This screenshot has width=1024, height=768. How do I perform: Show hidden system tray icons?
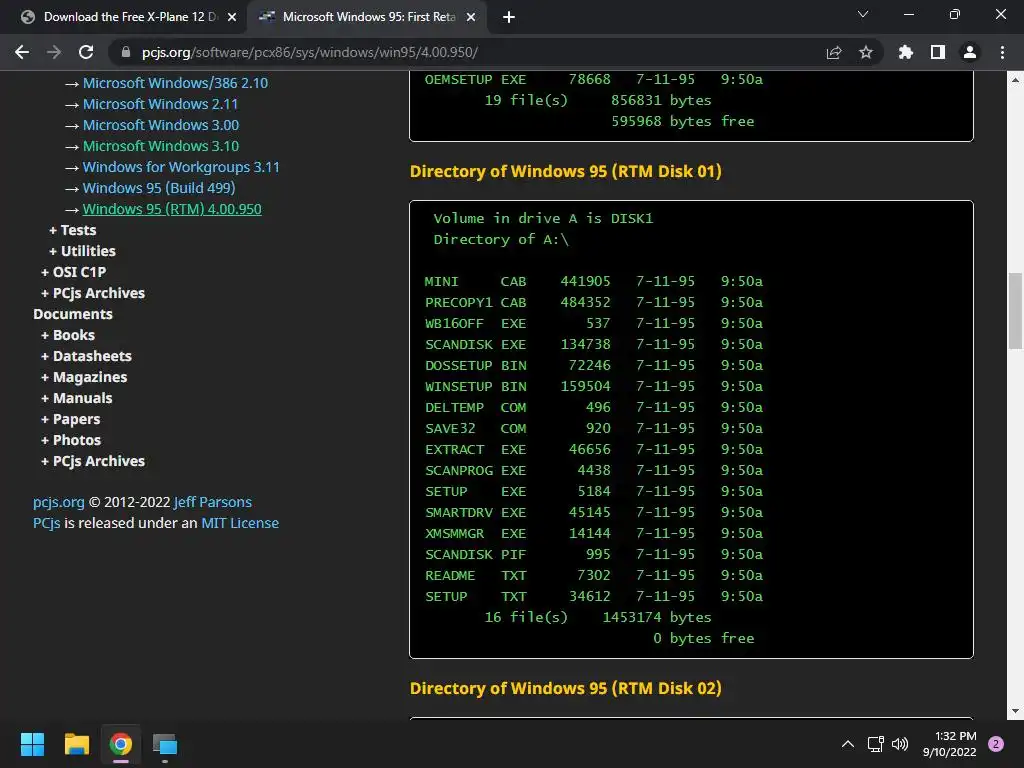(848, 744)
